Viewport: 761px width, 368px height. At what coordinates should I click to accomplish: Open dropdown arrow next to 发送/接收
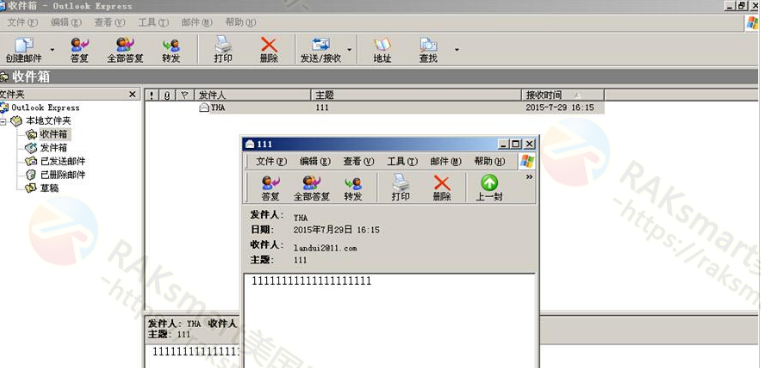point(349,50)
